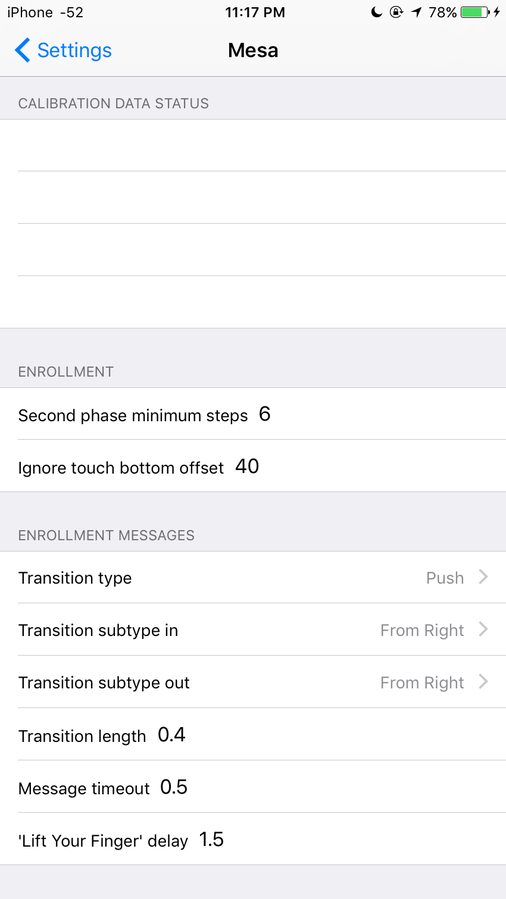This screenshot has width=506, height=899.
Task: Tap the green battery icon
Action: coord(476,13)
